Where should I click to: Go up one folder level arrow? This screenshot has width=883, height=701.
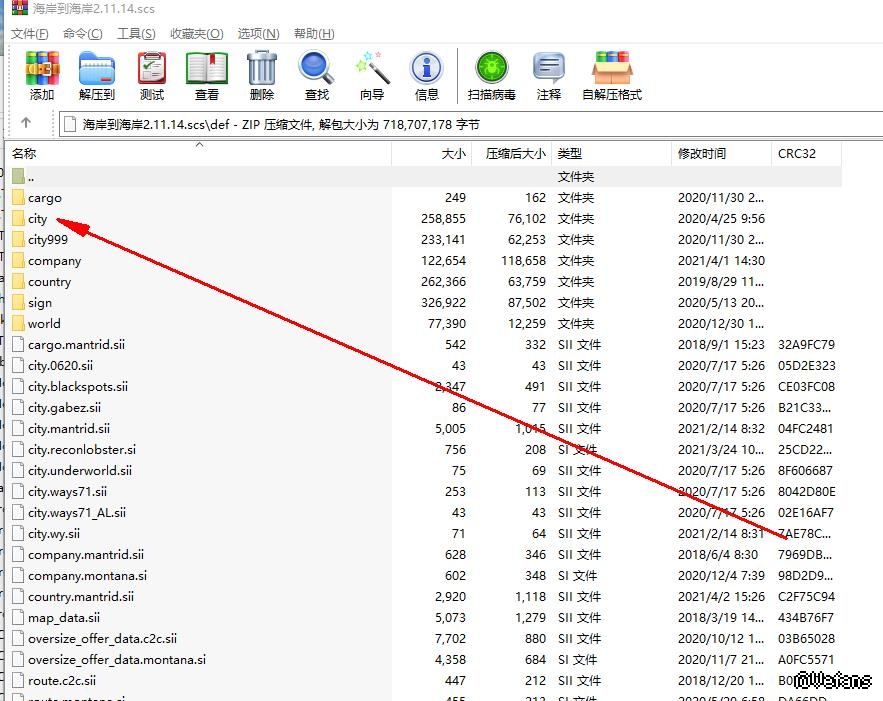(x=26, y=124)
